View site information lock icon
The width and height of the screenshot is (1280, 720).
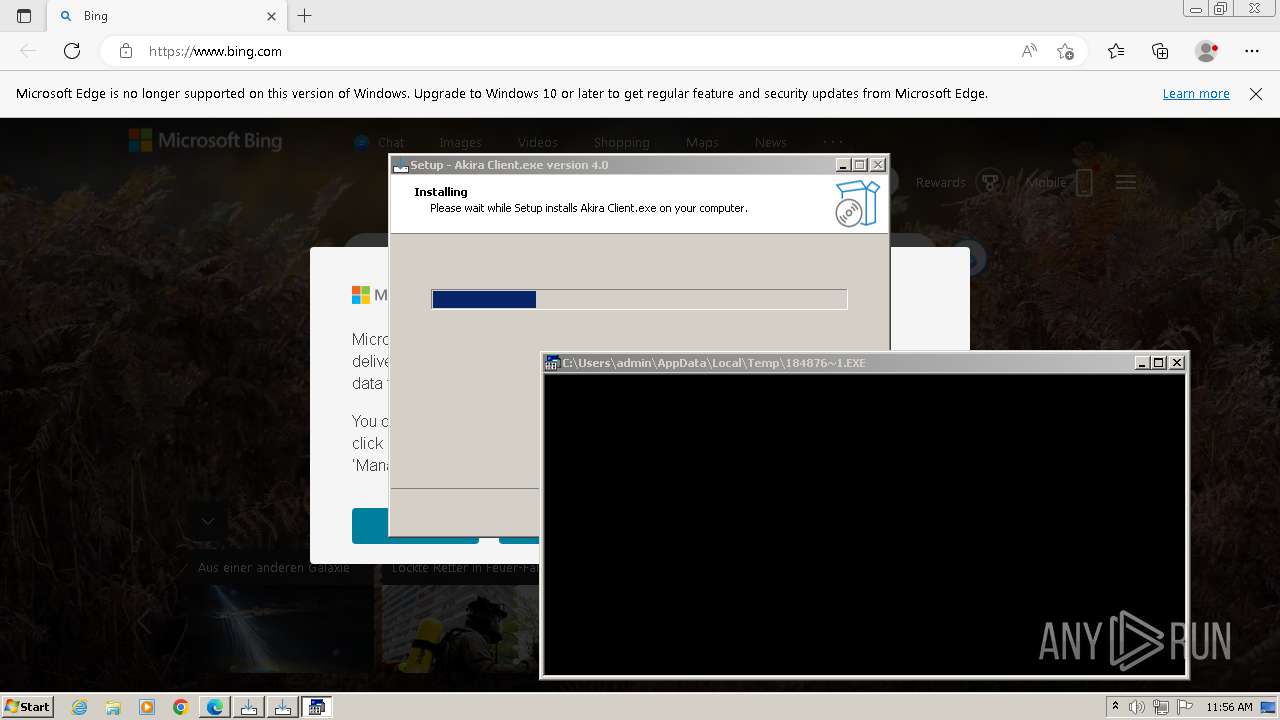click(126, 51)
